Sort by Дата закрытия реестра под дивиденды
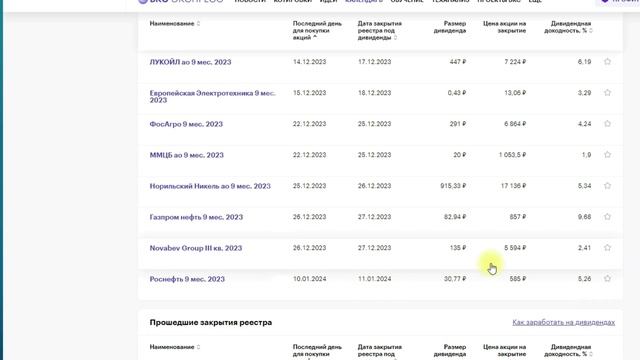 [380, 30]
